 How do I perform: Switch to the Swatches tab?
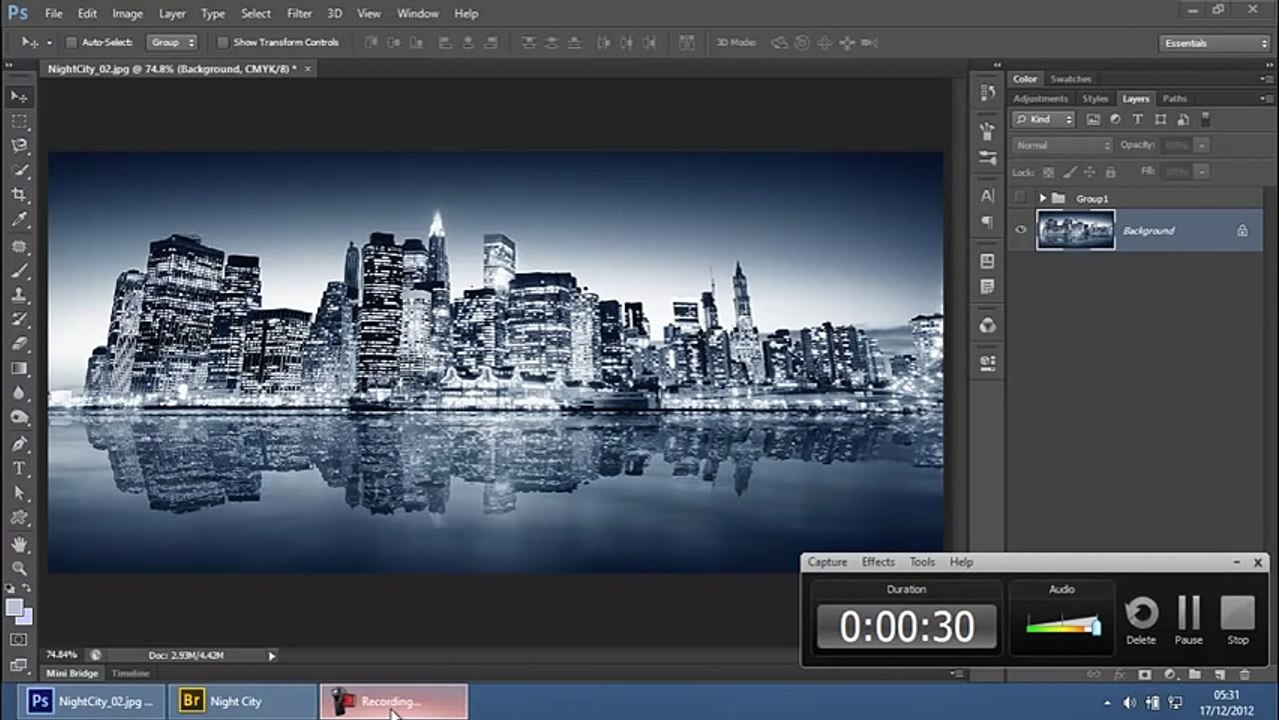[x=1071, y=79]
